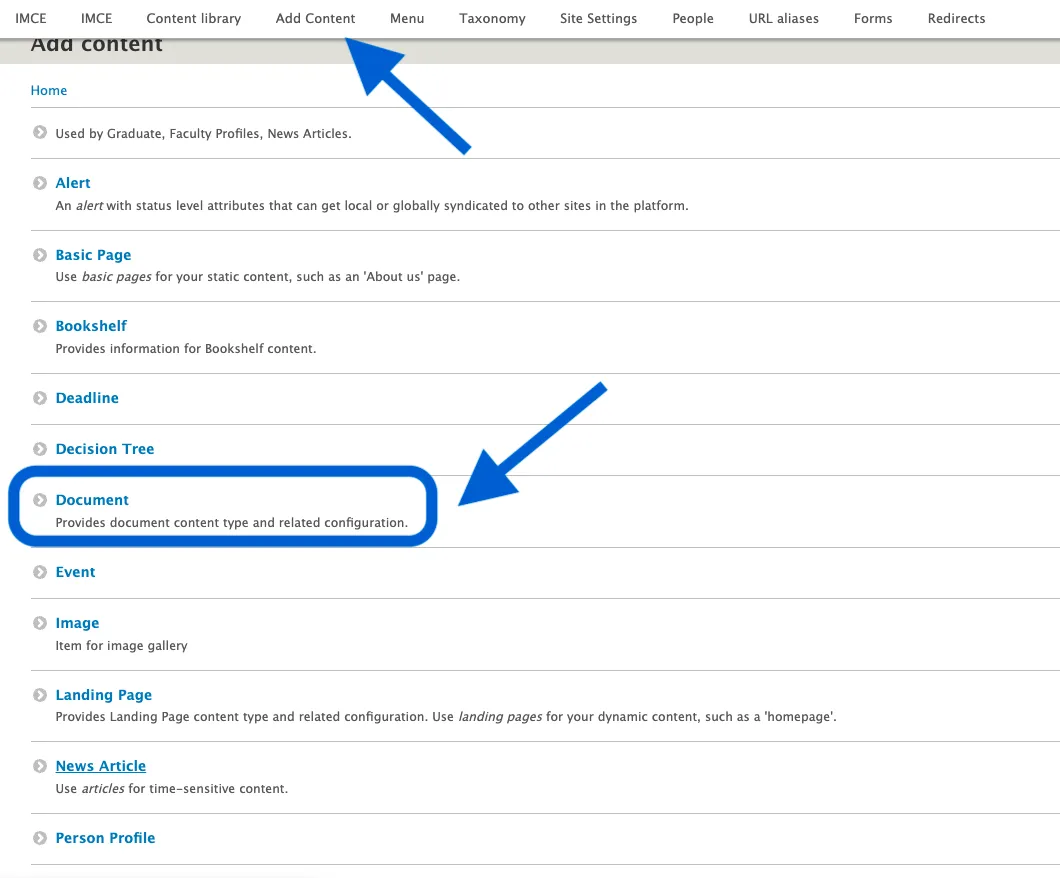Click the 'Add content' page heading
Image resolution: width=1060 pixels, height=878 pixels.
point(97,45)
